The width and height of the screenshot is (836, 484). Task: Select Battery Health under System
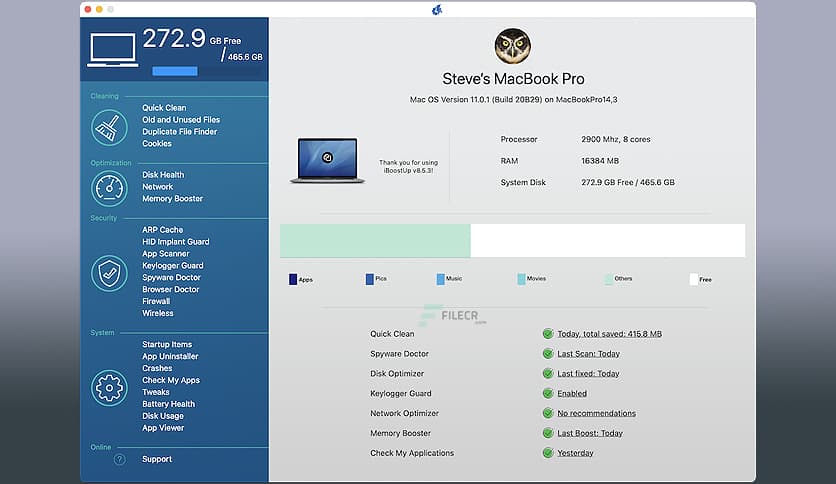pos(168,404)
